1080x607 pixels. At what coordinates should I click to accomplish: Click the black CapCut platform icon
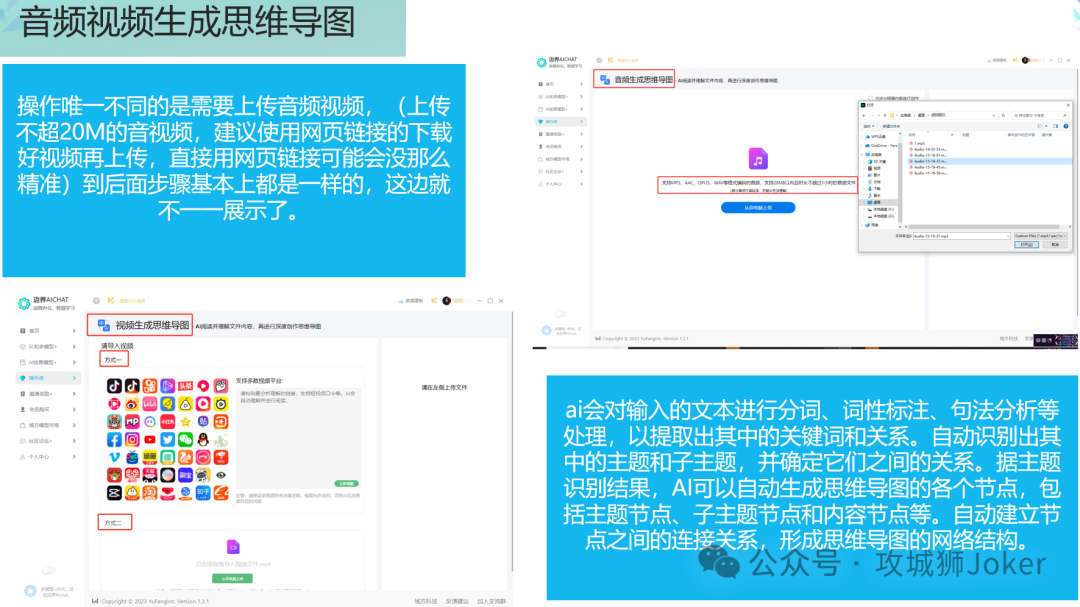tap(114, 493)
